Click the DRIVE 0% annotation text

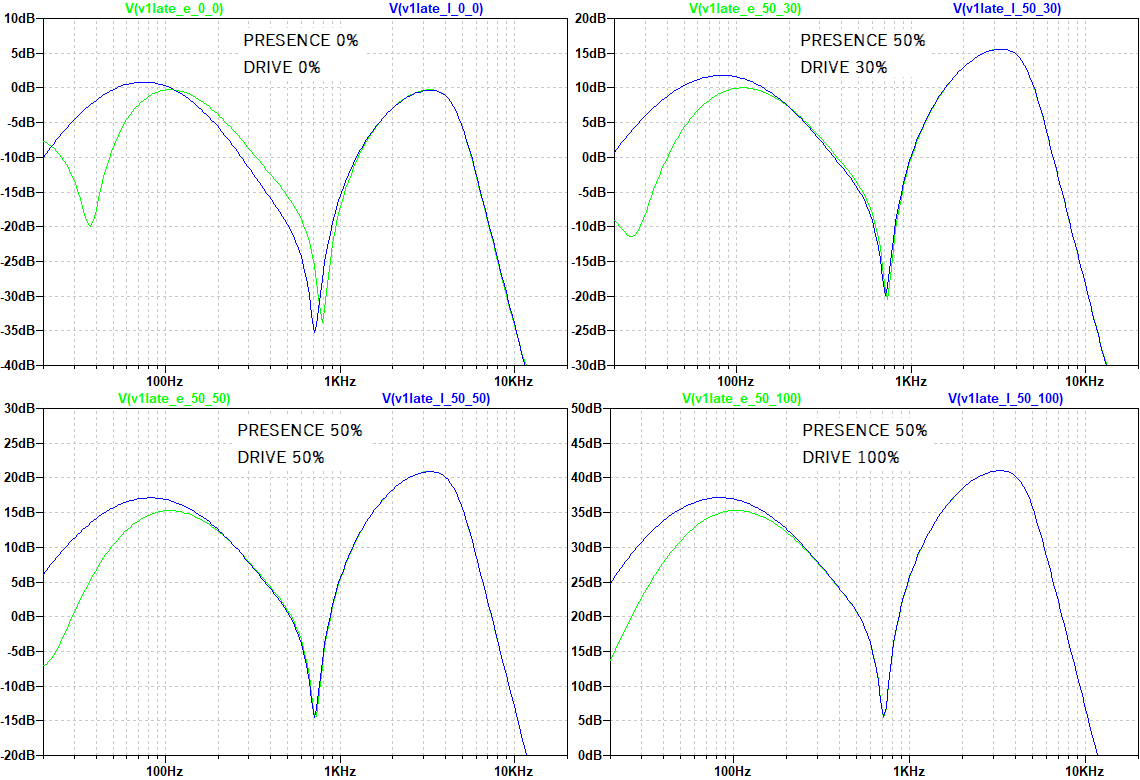coord(282,68)
